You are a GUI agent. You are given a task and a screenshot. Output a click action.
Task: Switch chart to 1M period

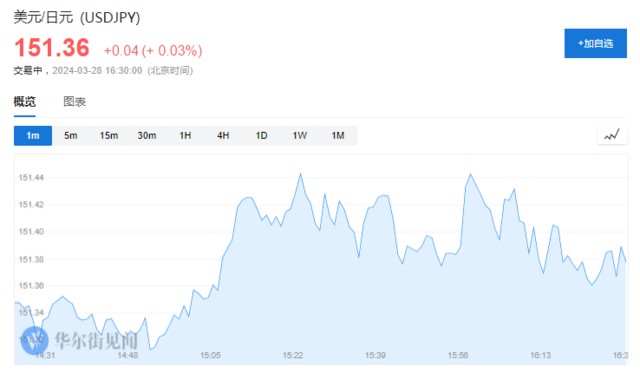pyautogui.click(x=338, y=135)
